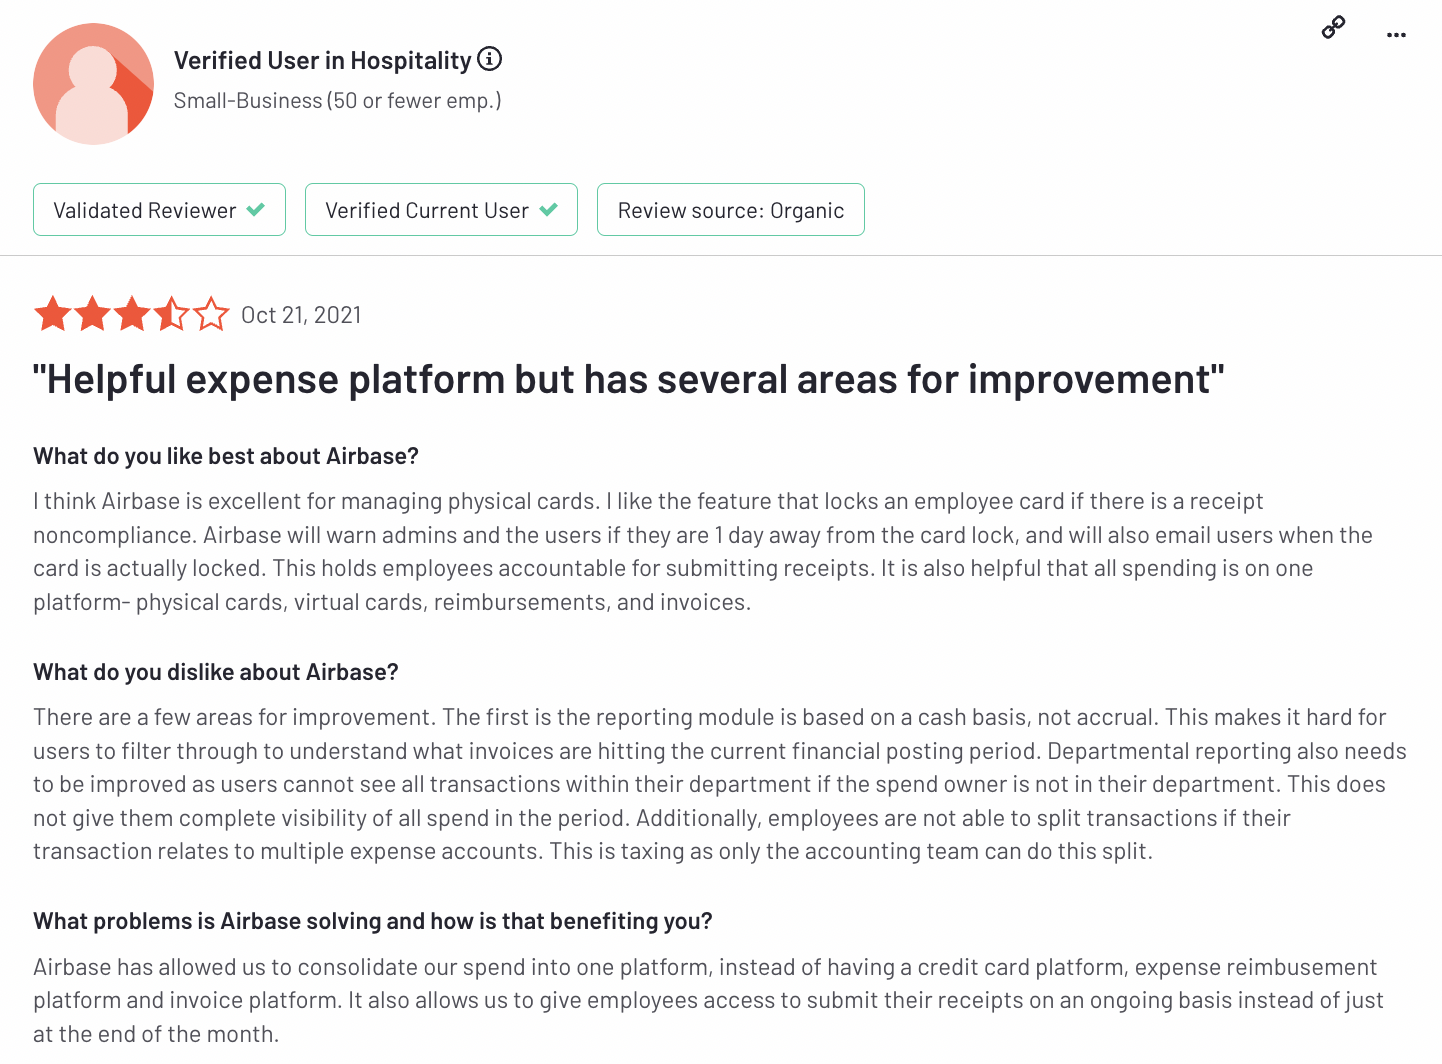1442x1064 pixels.
Task: Click the info icon beside Verified User in Hospitality
Action: point(489,59)
